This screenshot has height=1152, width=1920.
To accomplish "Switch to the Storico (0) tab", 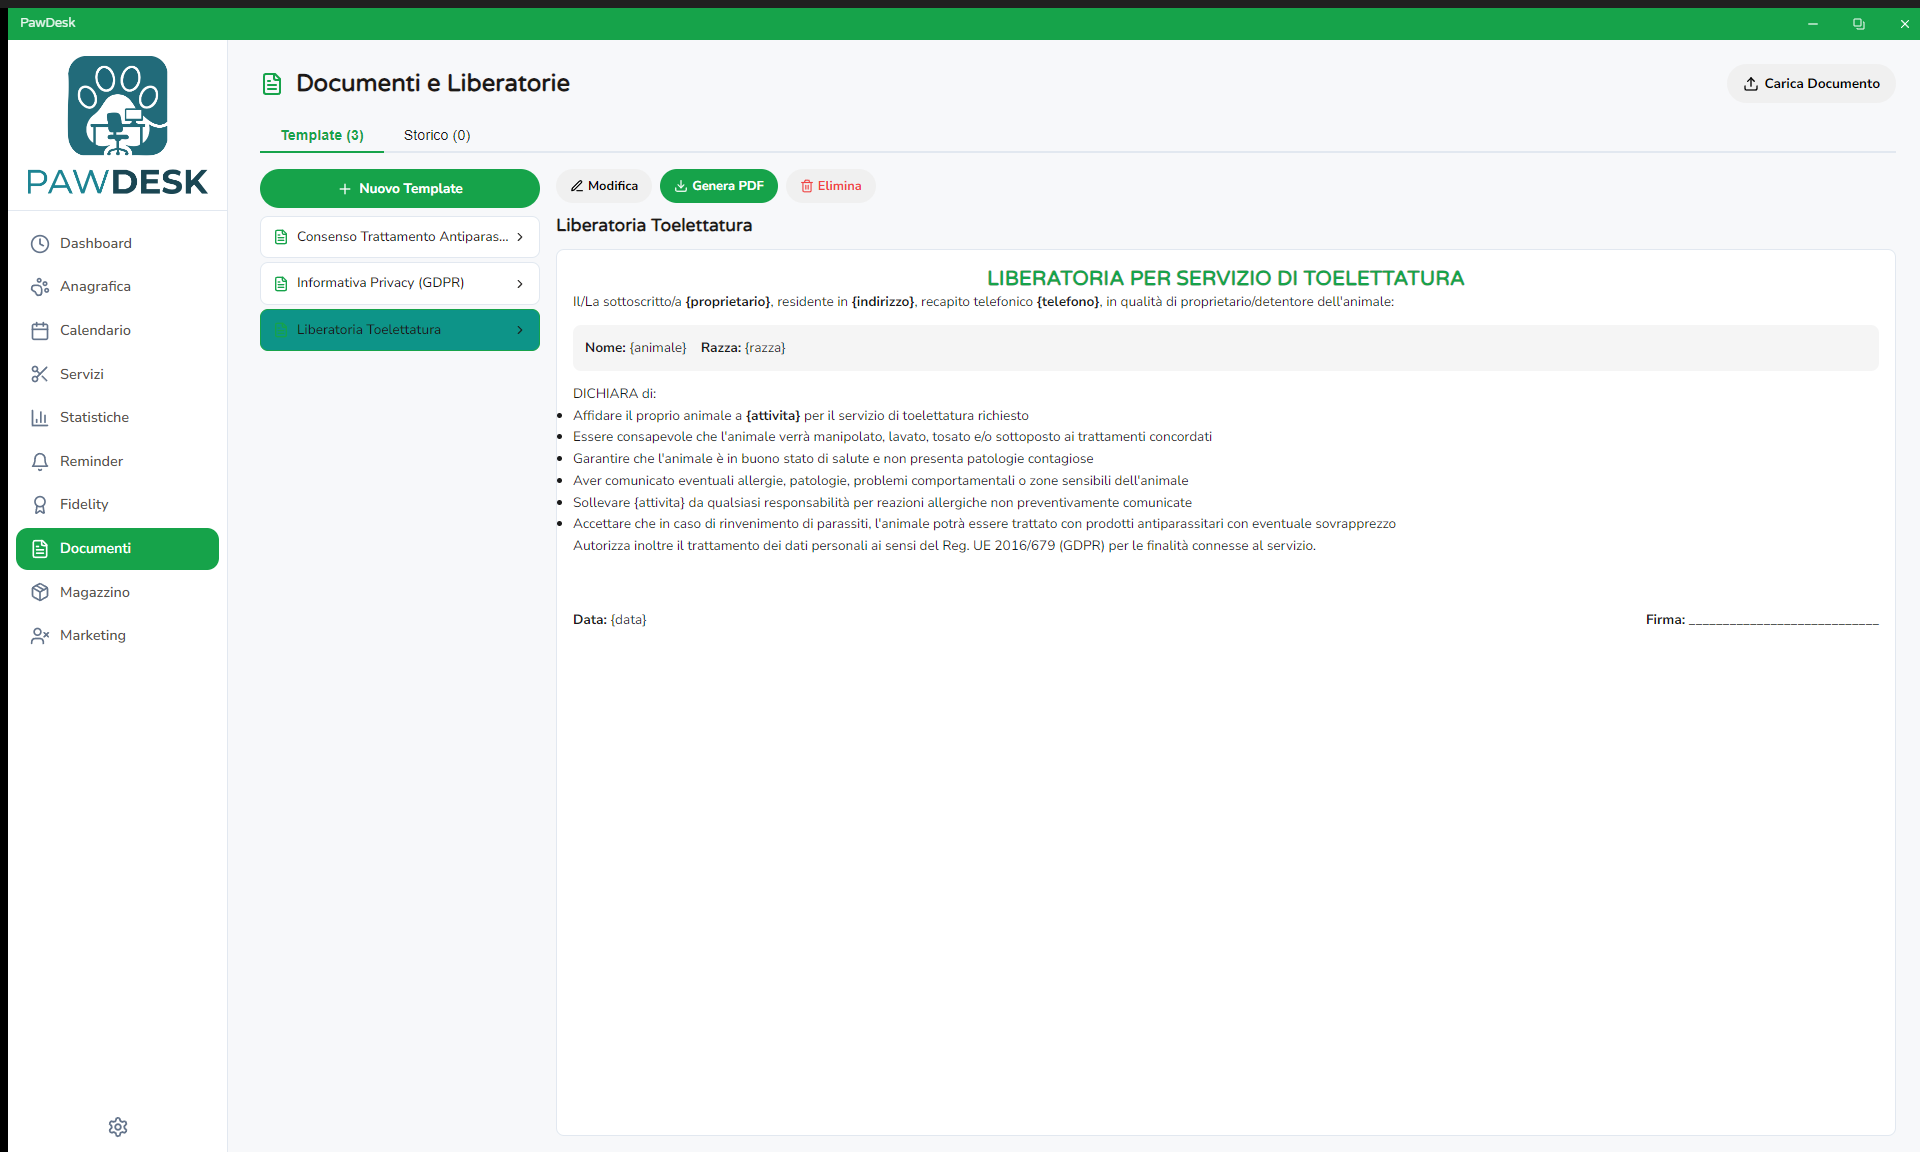I will point(437,135).
